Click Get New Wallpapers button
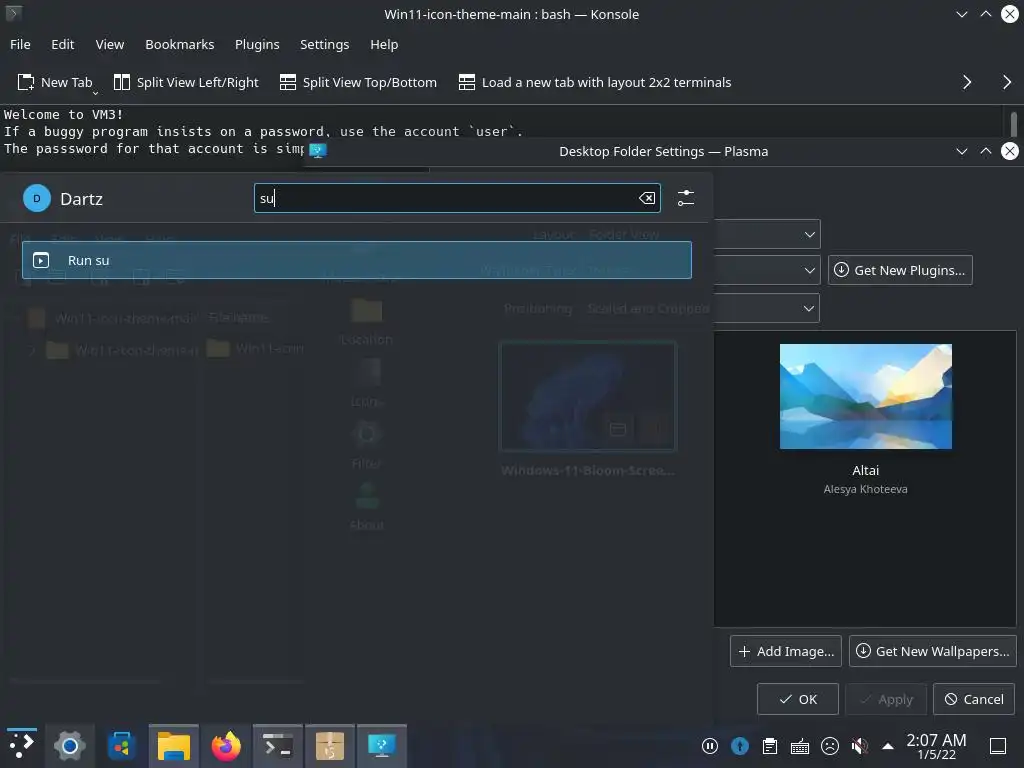The height and width of the screenshot is (768, 1024). click(x=933, y=651)
